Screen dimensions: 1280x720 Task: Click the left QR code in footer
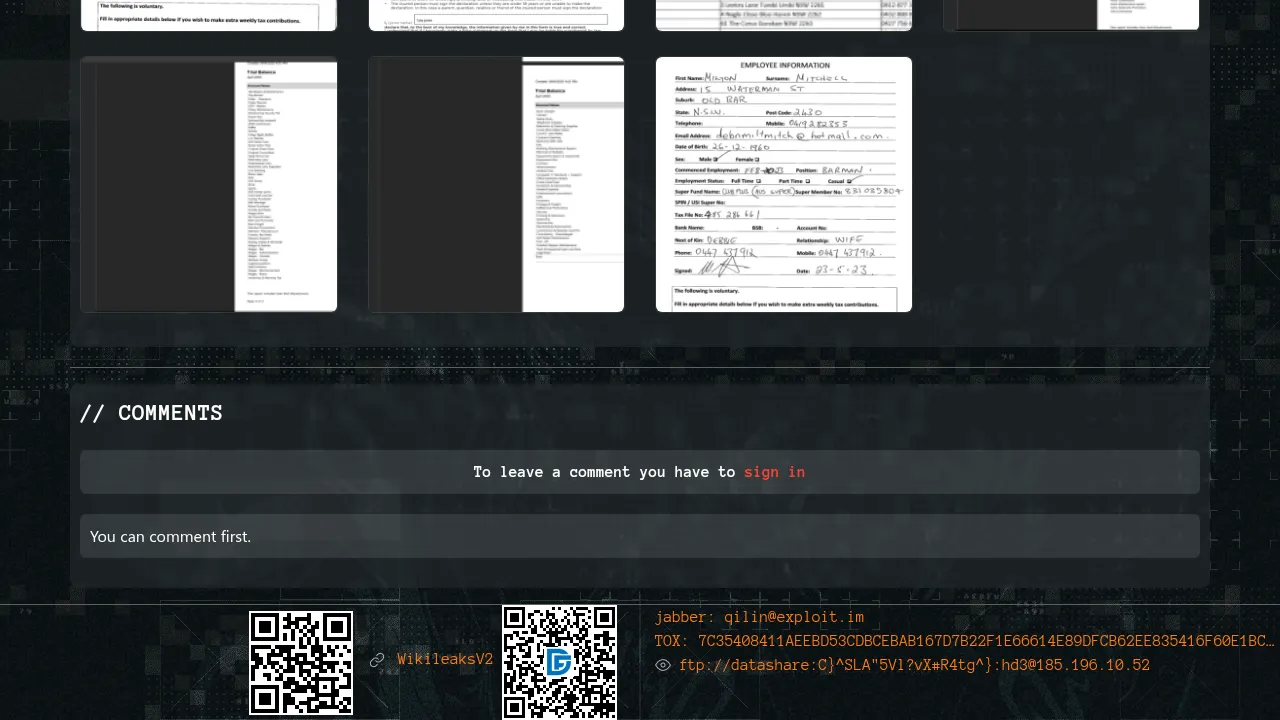click(x=301, y=663)
